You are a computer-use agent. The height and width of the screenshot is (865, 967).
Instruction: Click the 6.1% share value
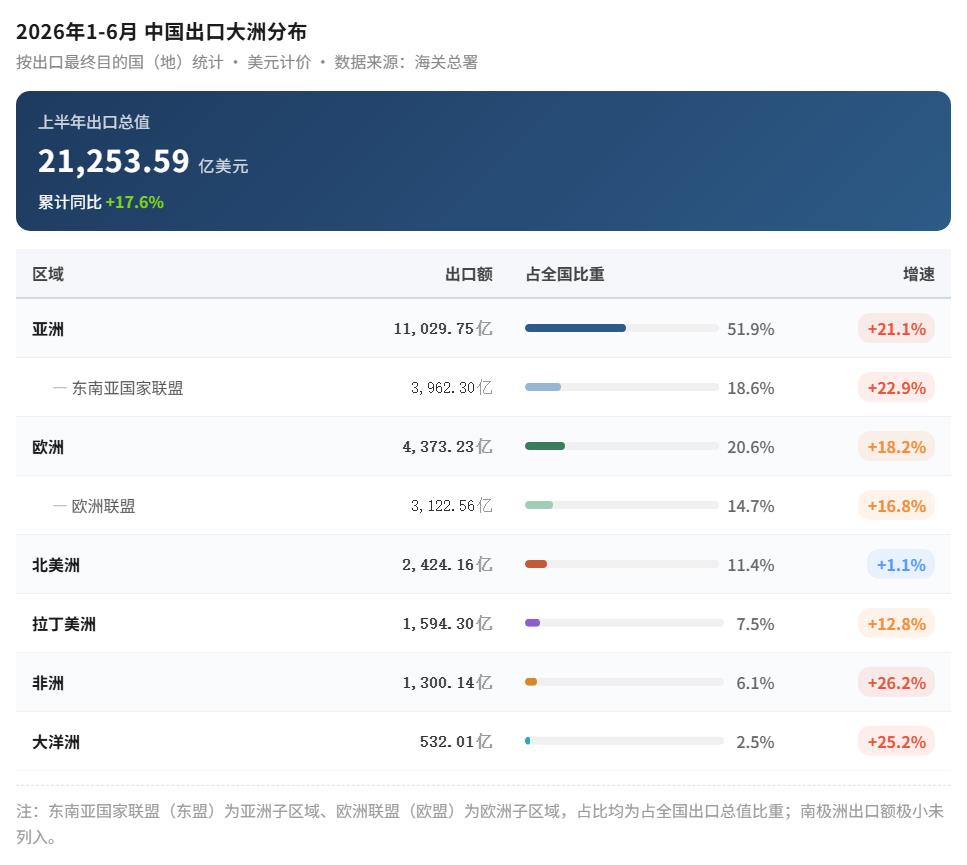coord(755,683)
